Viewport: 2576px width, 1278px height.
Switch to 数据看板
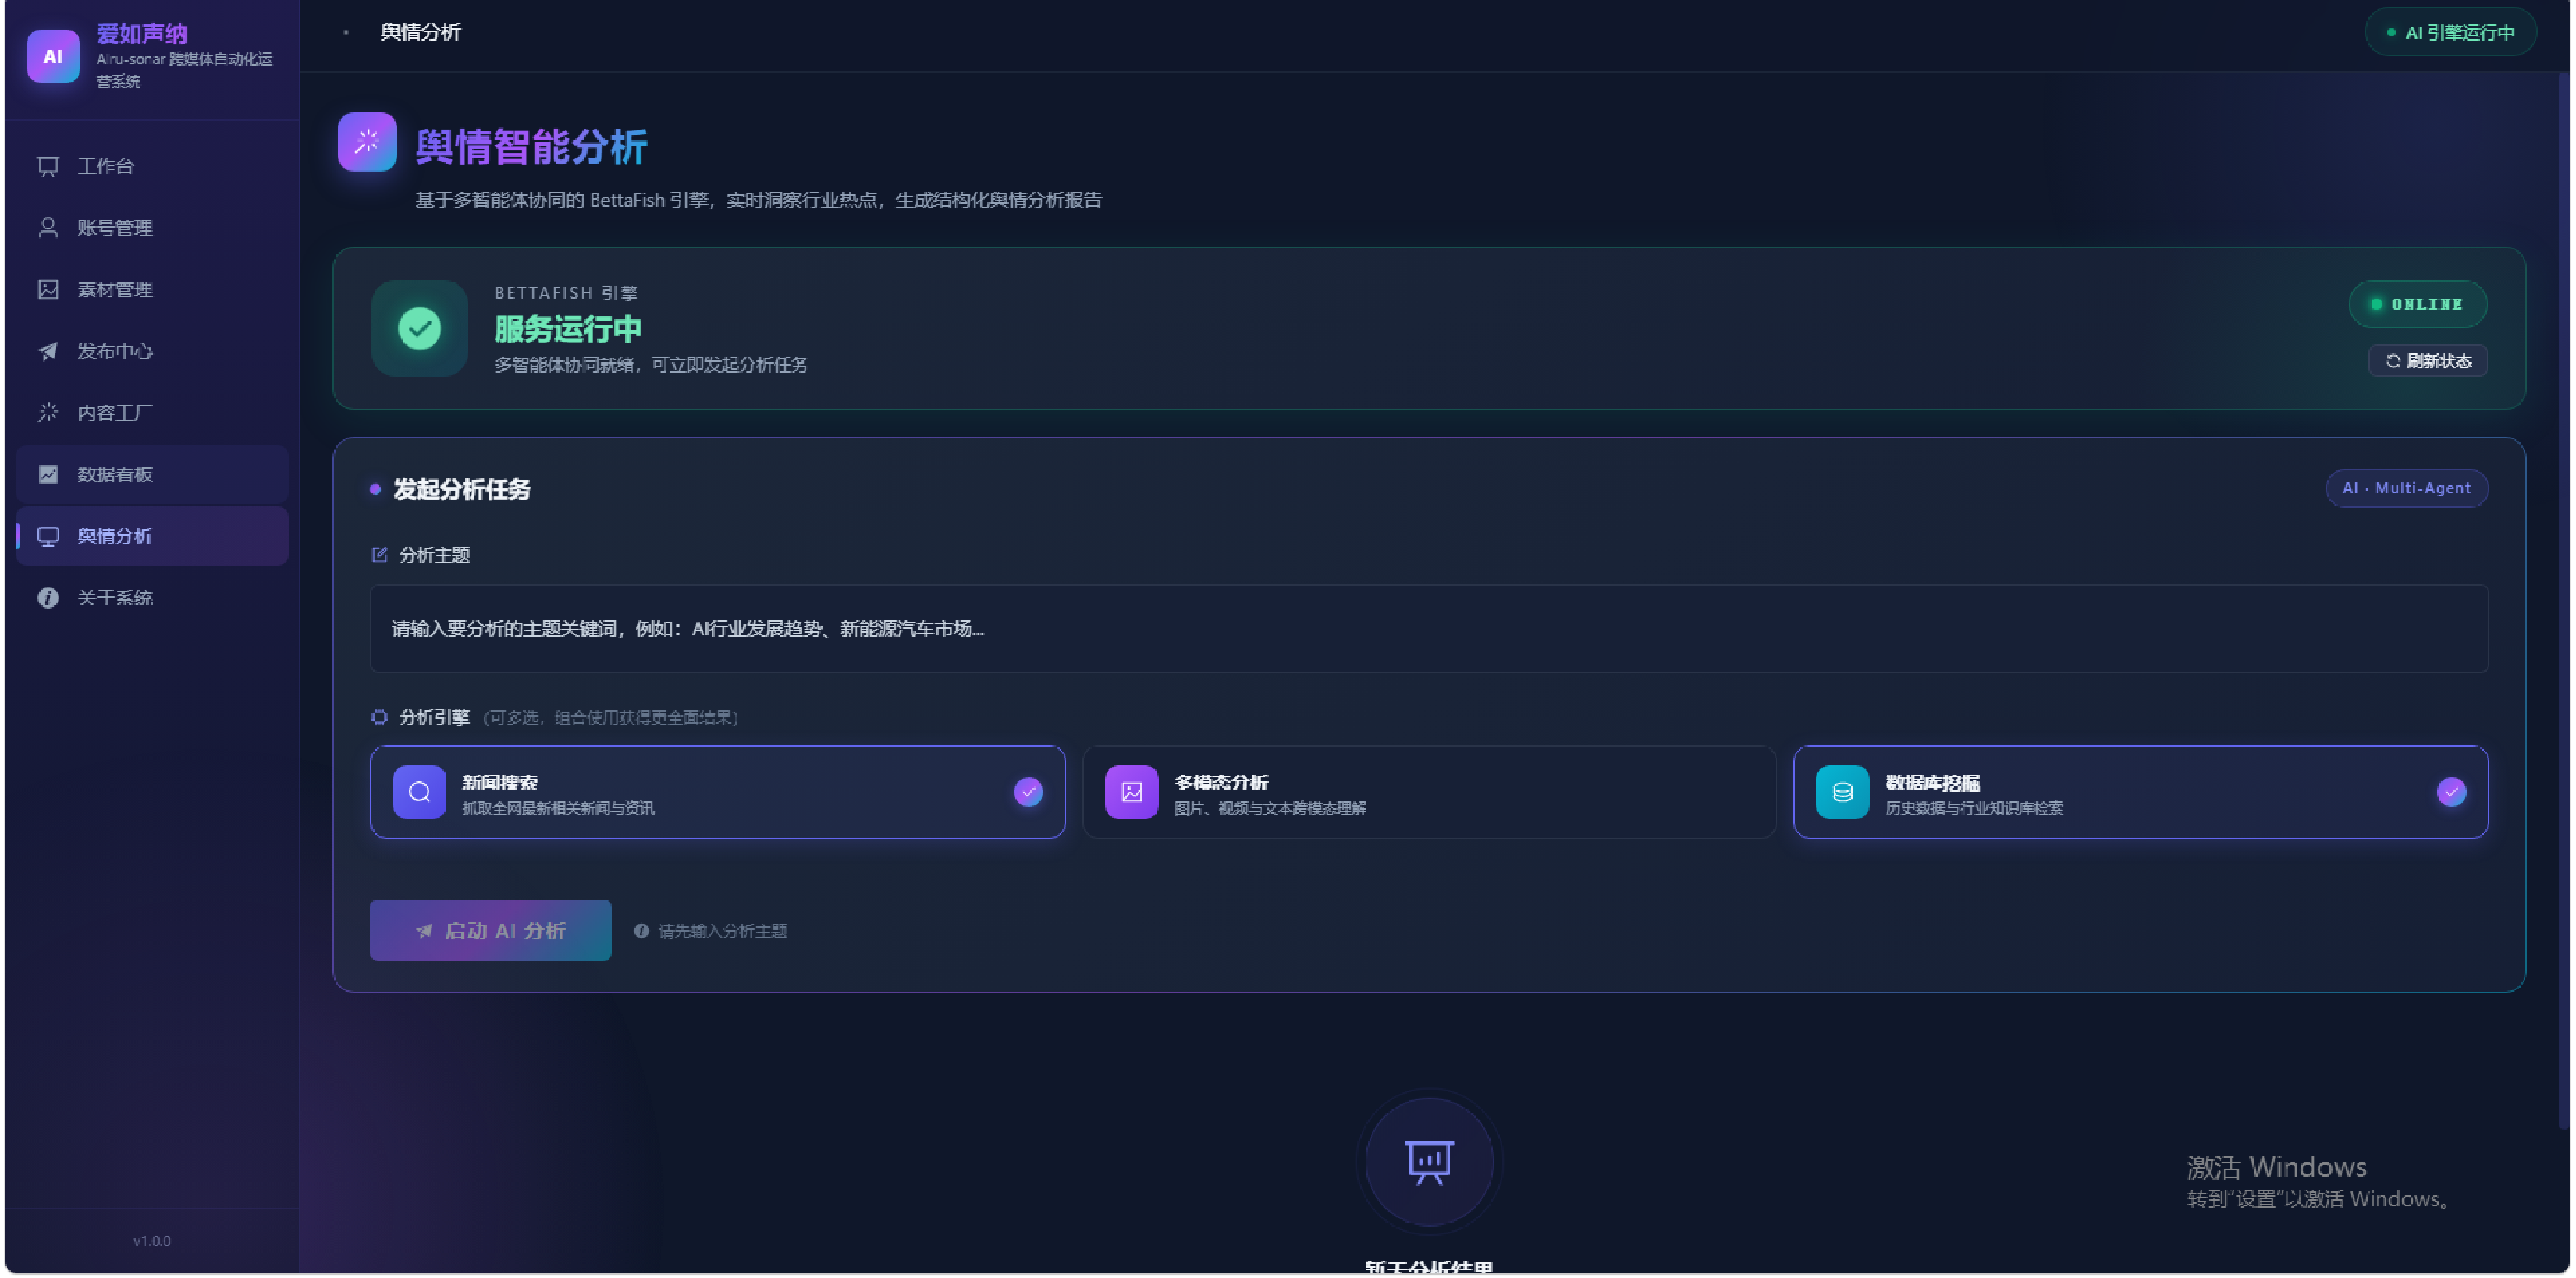[152, 475]
